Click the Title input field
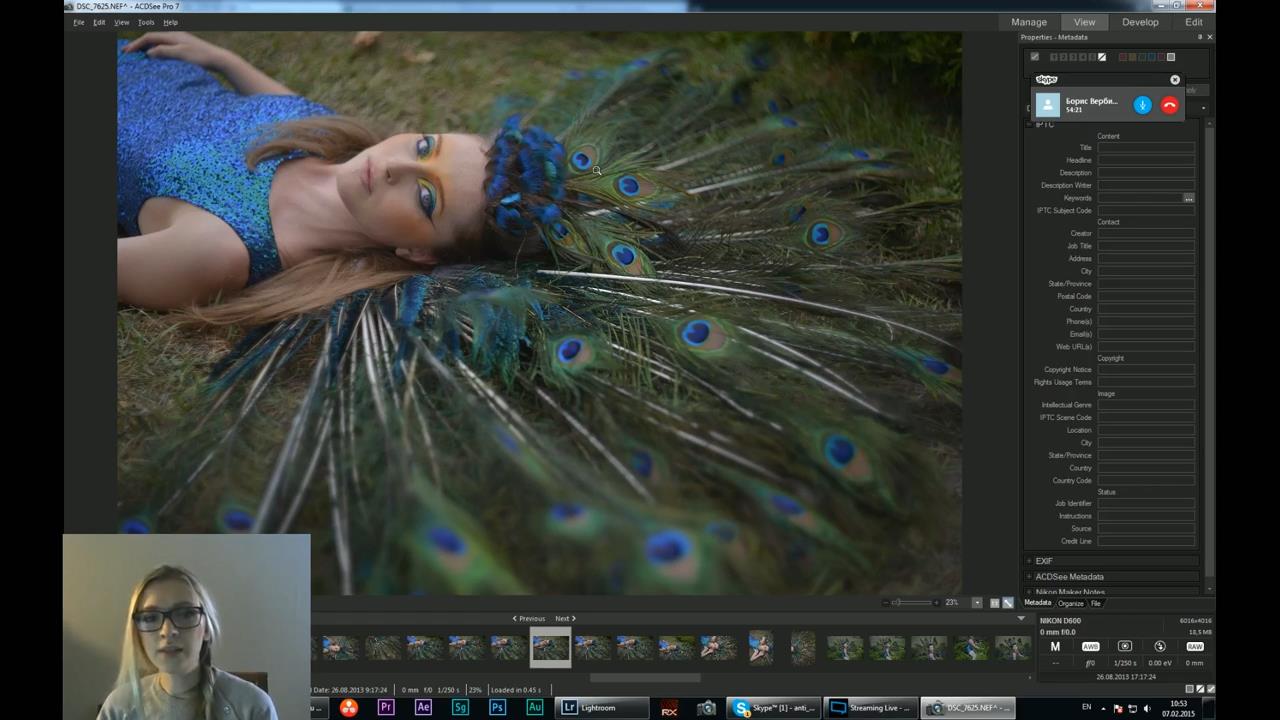 coord(1146,148)
